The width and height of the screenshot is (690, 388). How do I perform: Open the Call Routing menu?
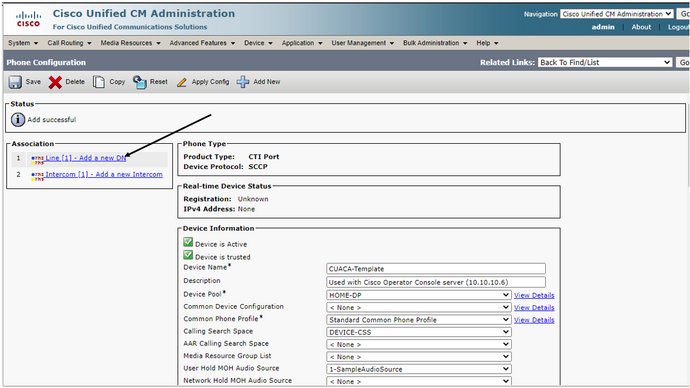point(69,43)
